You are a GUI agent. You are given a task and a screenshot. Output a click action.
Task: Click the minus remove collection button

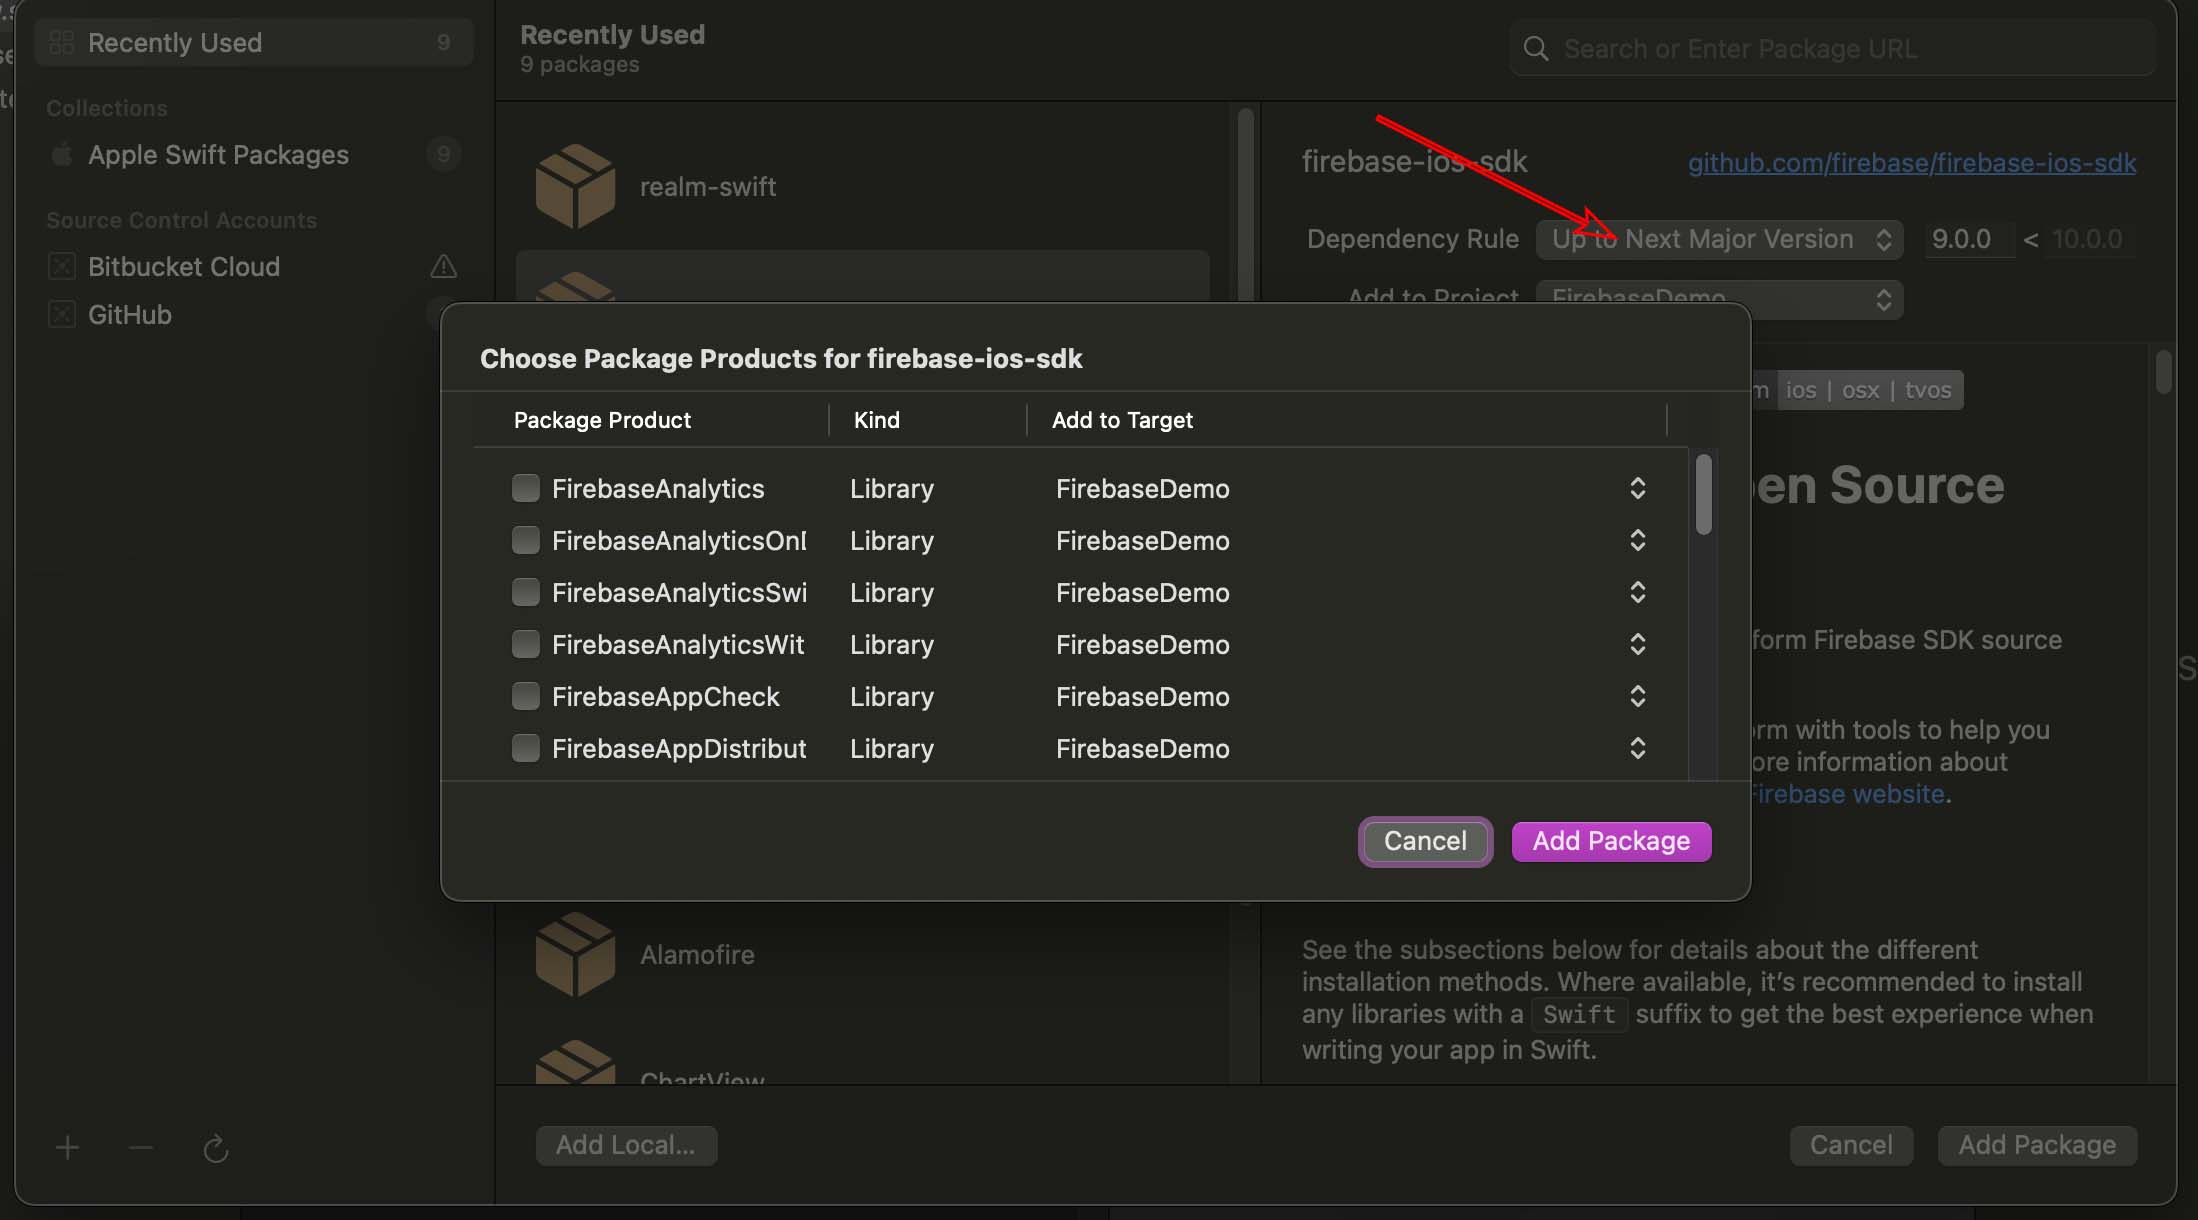141,1147
